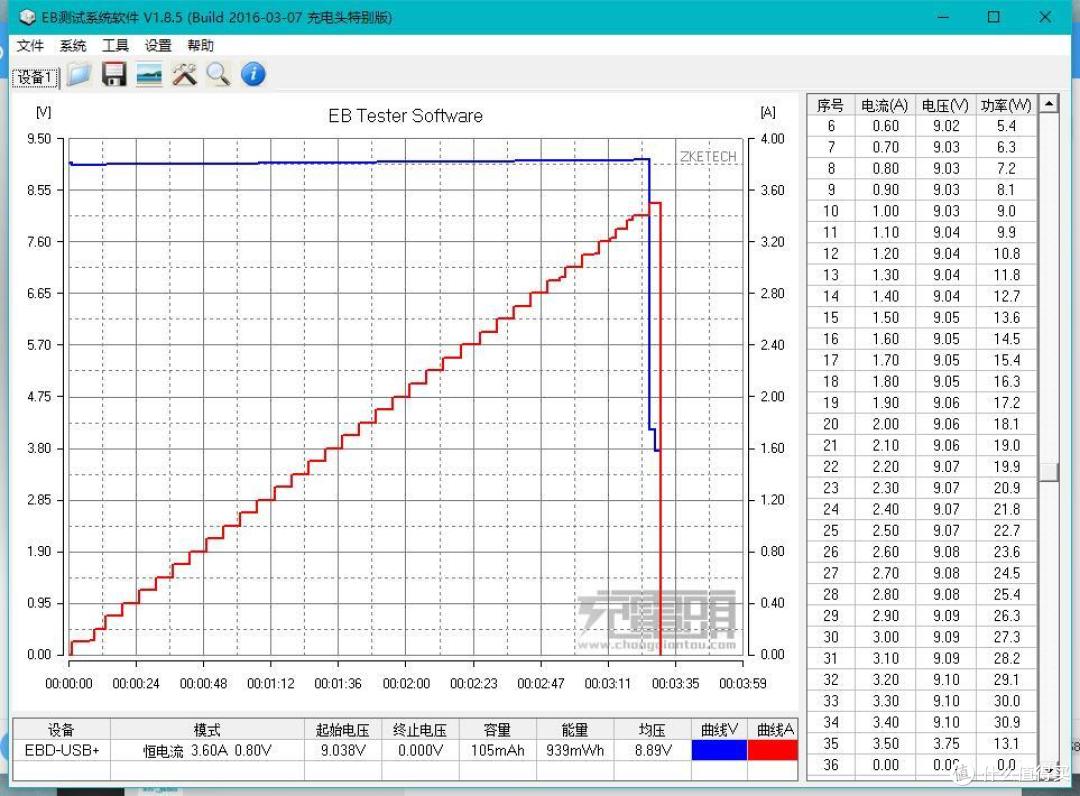This screenshot has height=796, width=1080.
Task: Click the 终止电压 header
Action: 420,729
